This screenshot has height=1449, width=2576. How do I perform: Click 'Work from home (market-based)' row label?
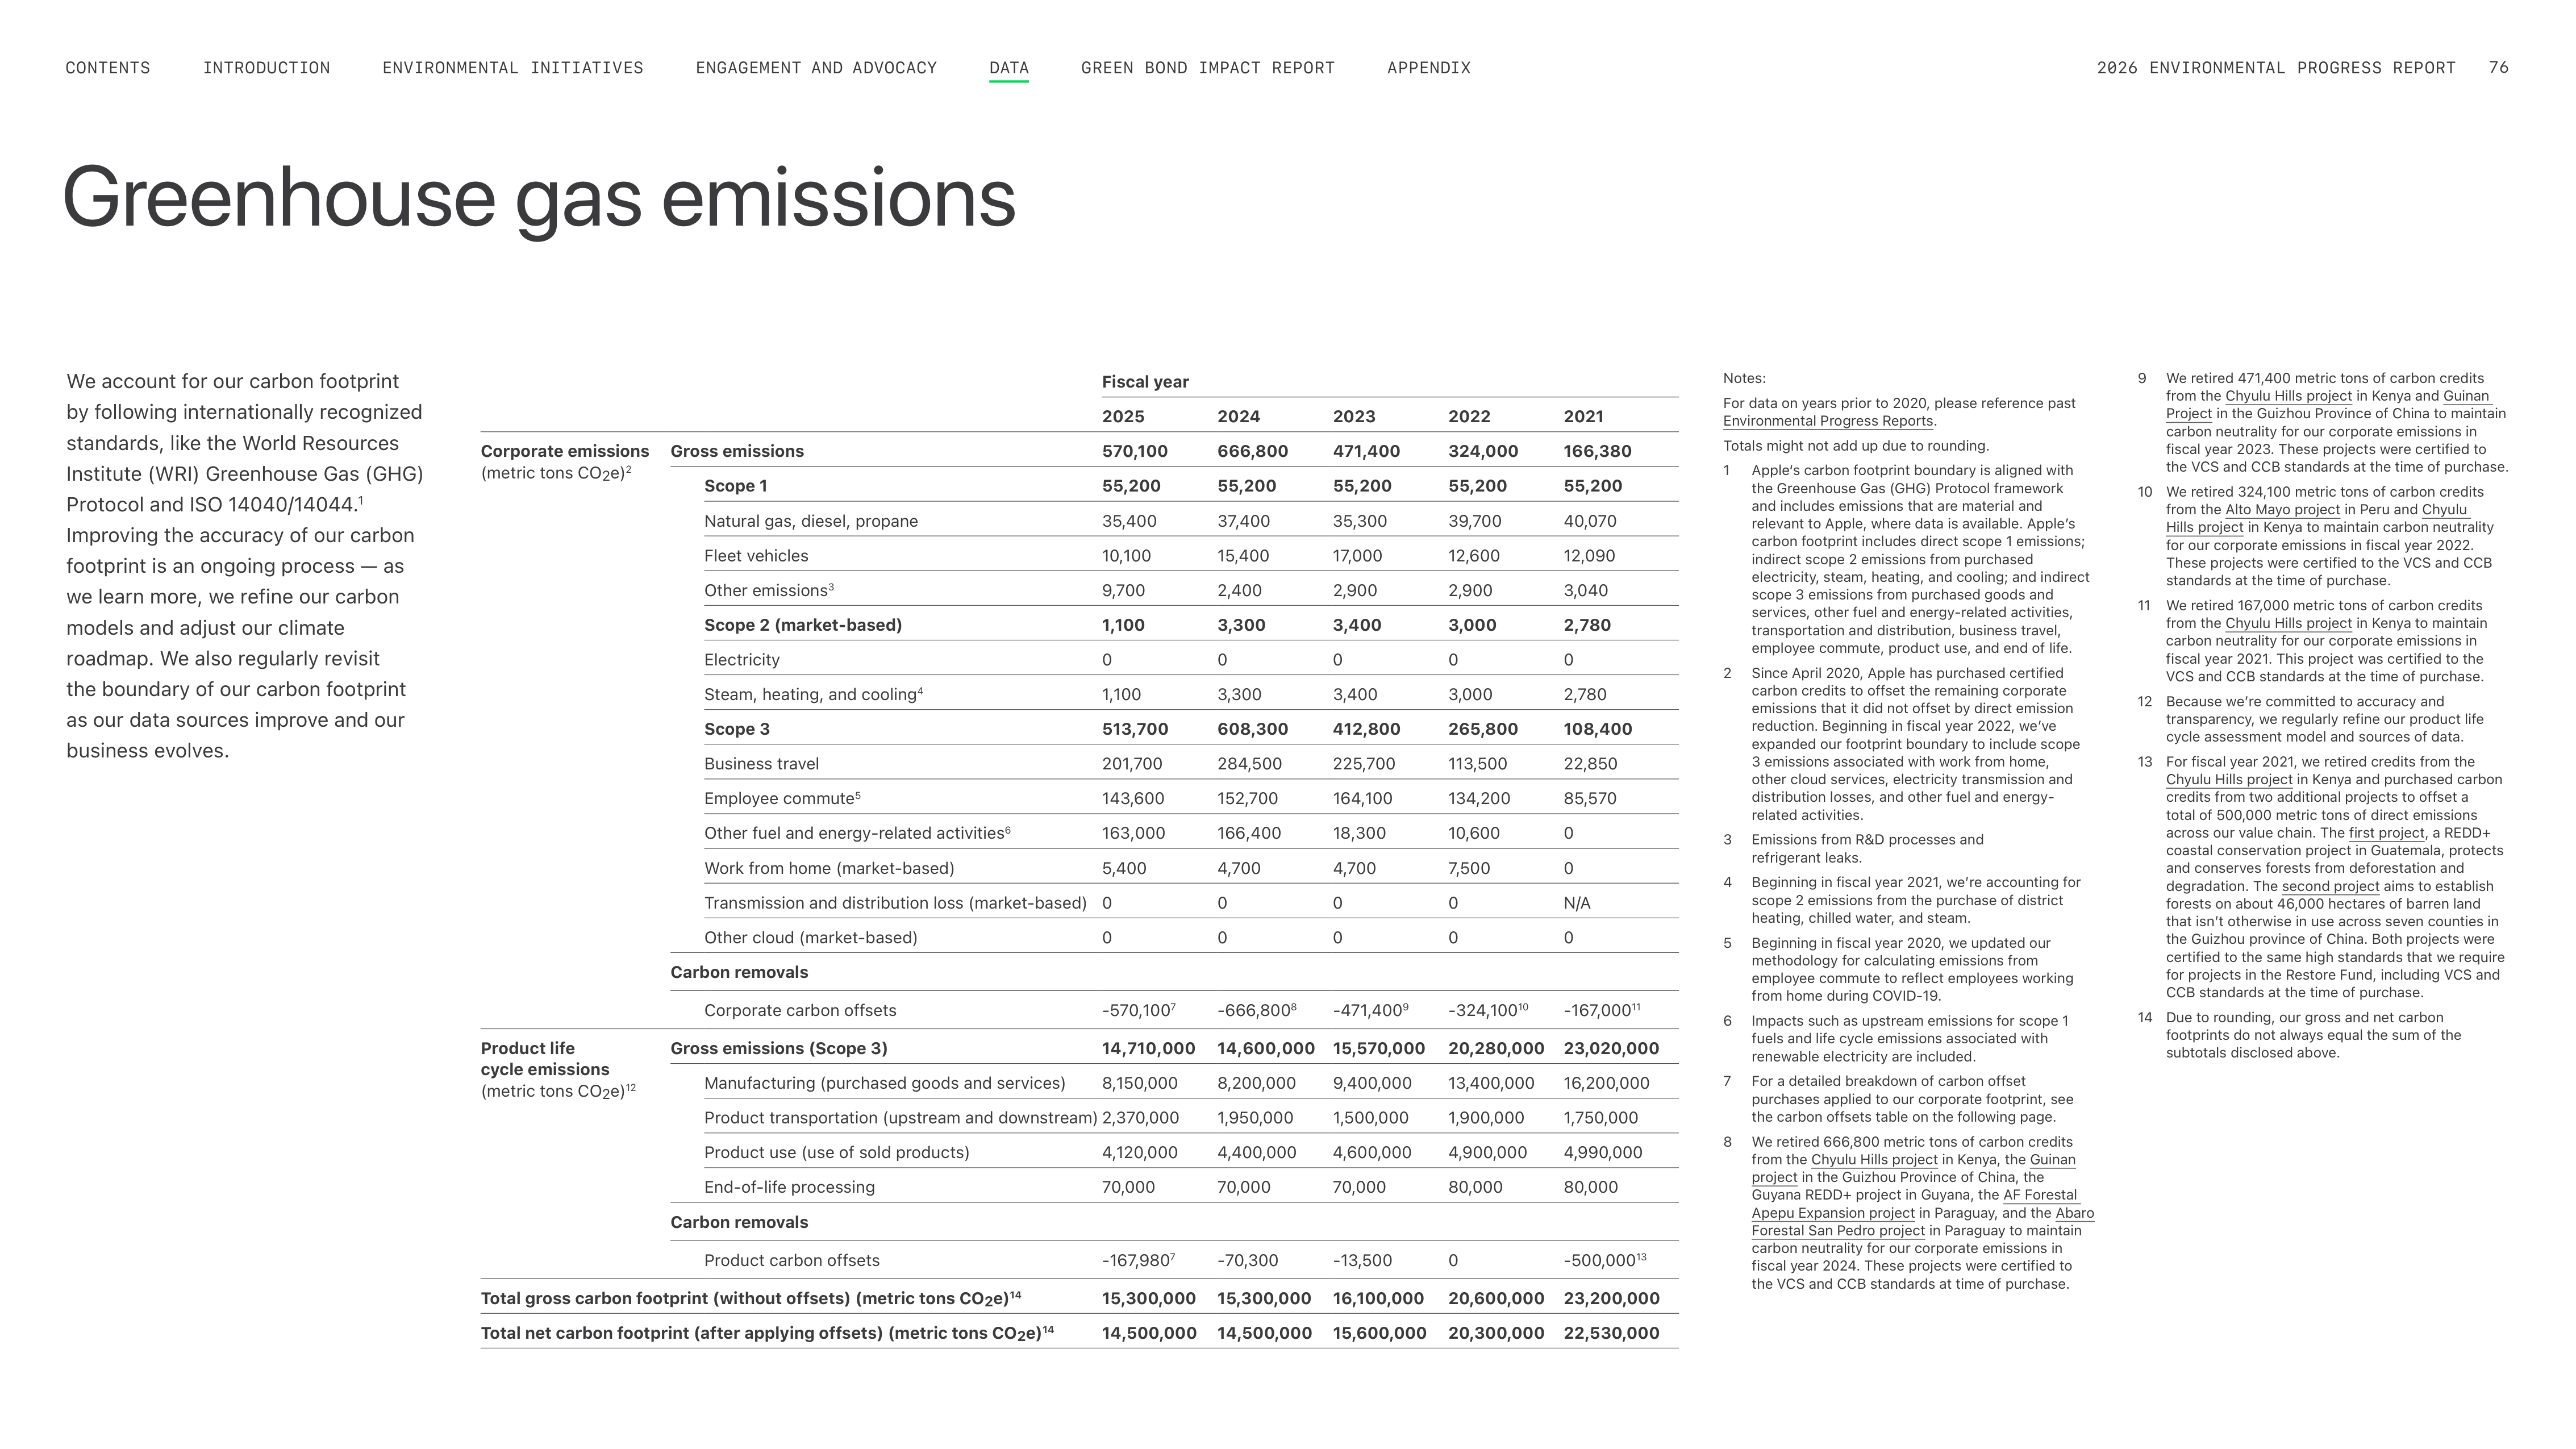(829, 869)
